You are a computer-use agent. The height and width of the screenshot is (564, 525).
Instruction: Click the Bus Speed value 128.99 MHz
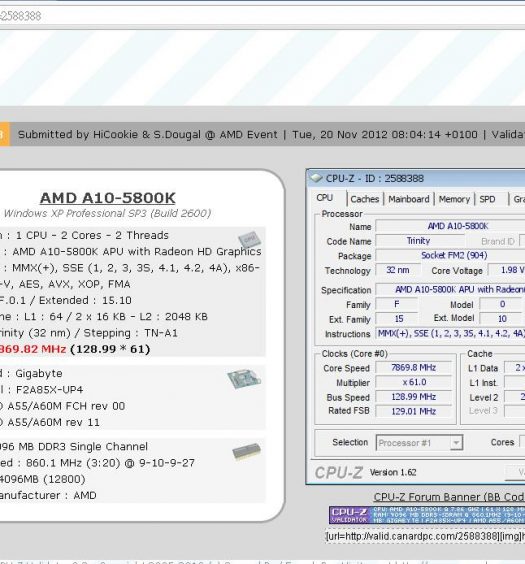click(x=414, y=397)
